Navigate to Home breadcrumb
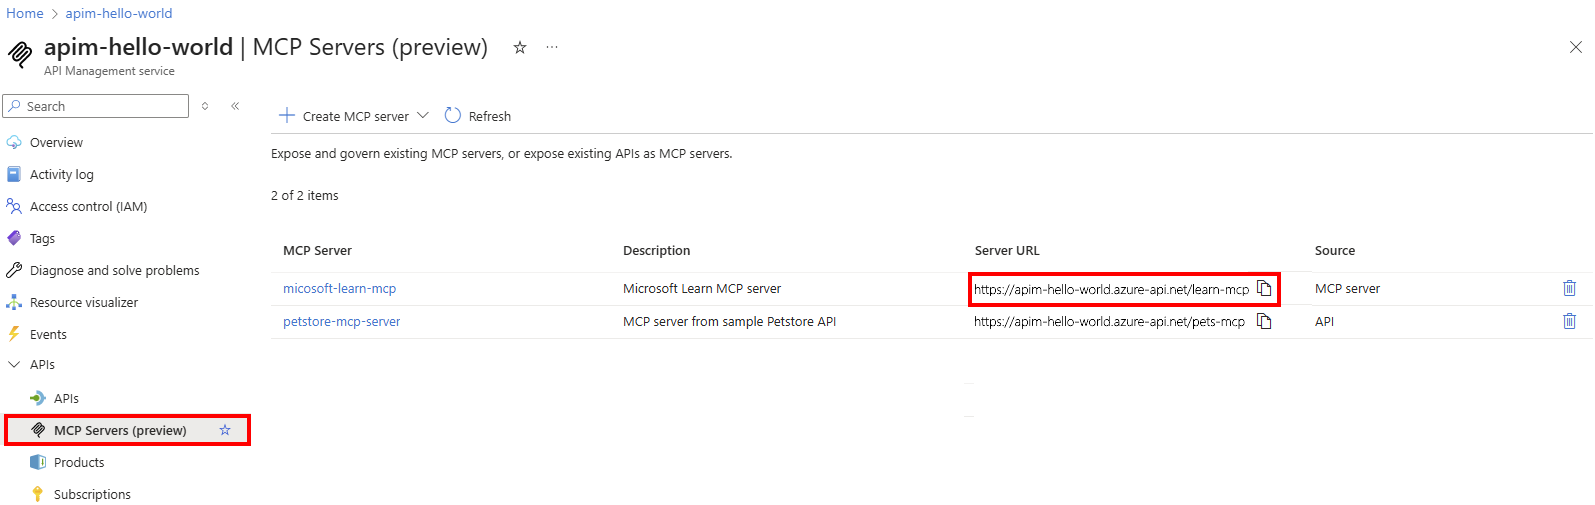 [x=25, y=14]
